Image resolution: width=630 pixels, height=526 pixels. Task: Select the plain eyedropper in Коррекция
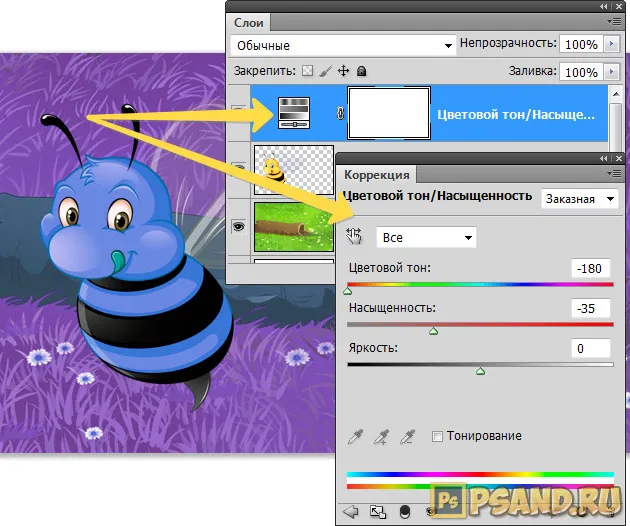pyautogui.click(x=356, y=437)
